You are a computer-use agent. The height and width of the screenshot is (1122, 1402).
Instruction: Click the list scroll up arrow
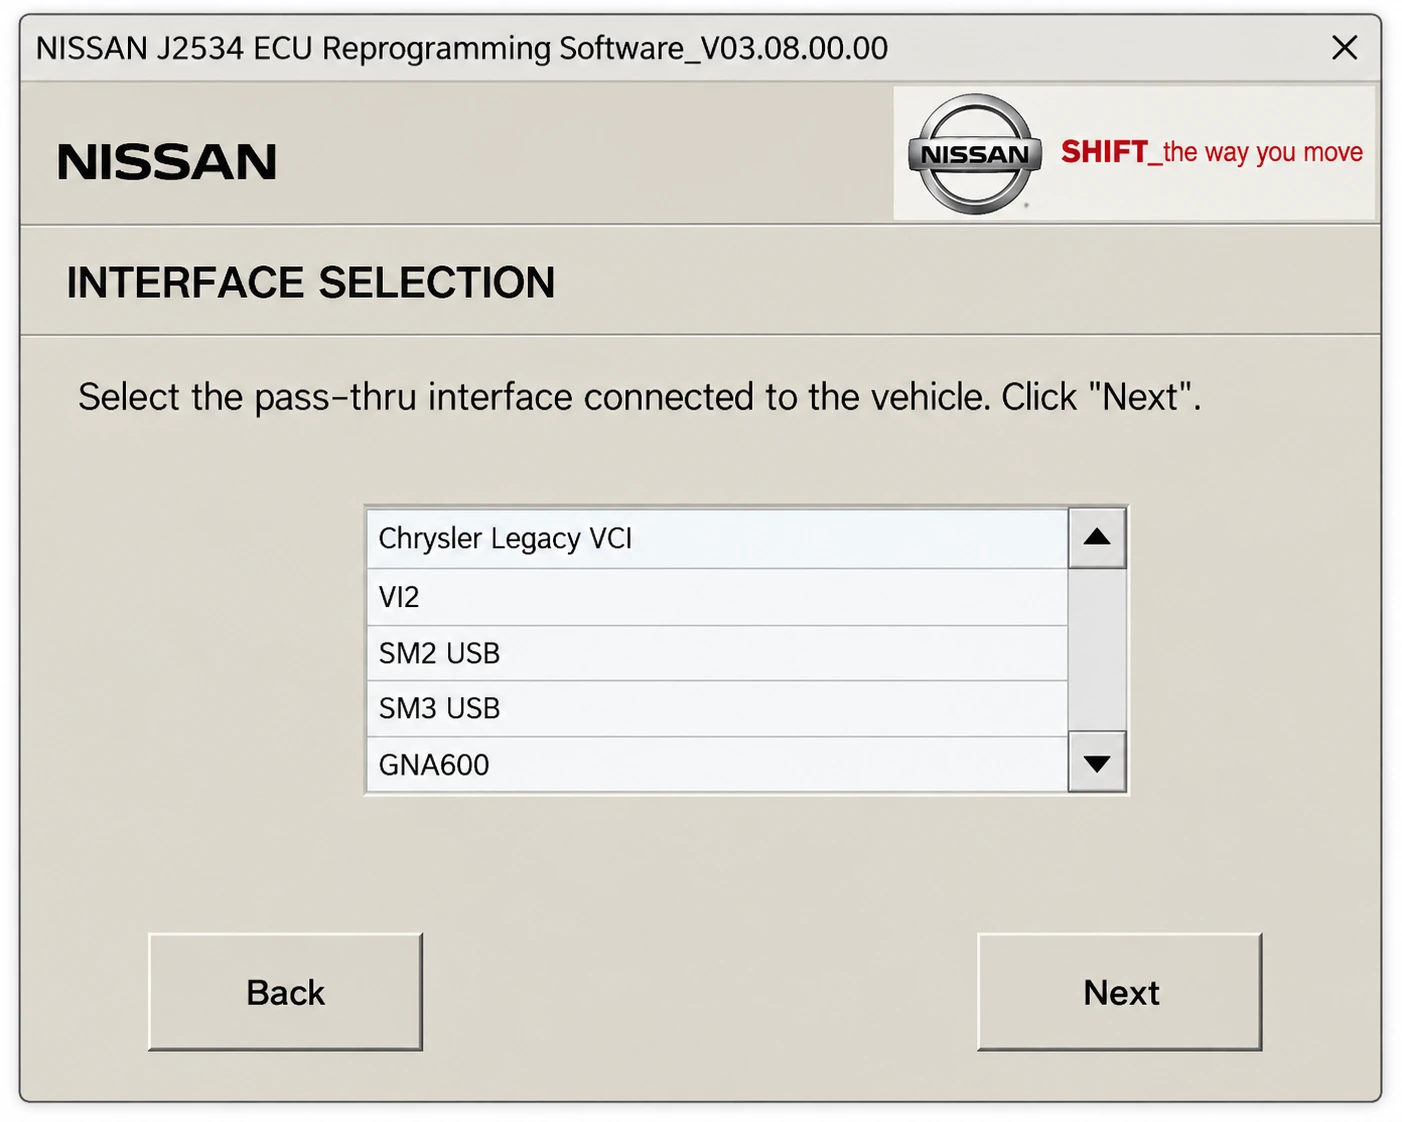pos(1097,538)
